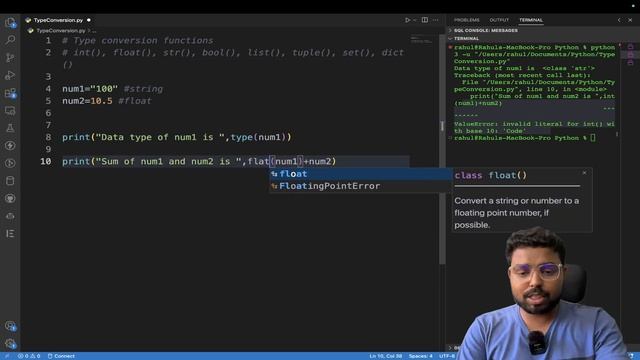Expand the SQL CONSOLE: MESSAGES section

[x=485, y=31]
